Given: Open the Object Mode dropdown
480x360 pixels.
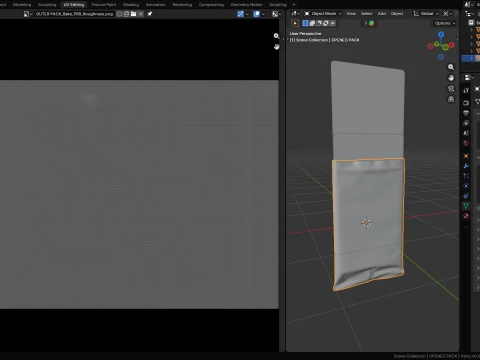Looking at the screenshot, I should tap(323, 14).
